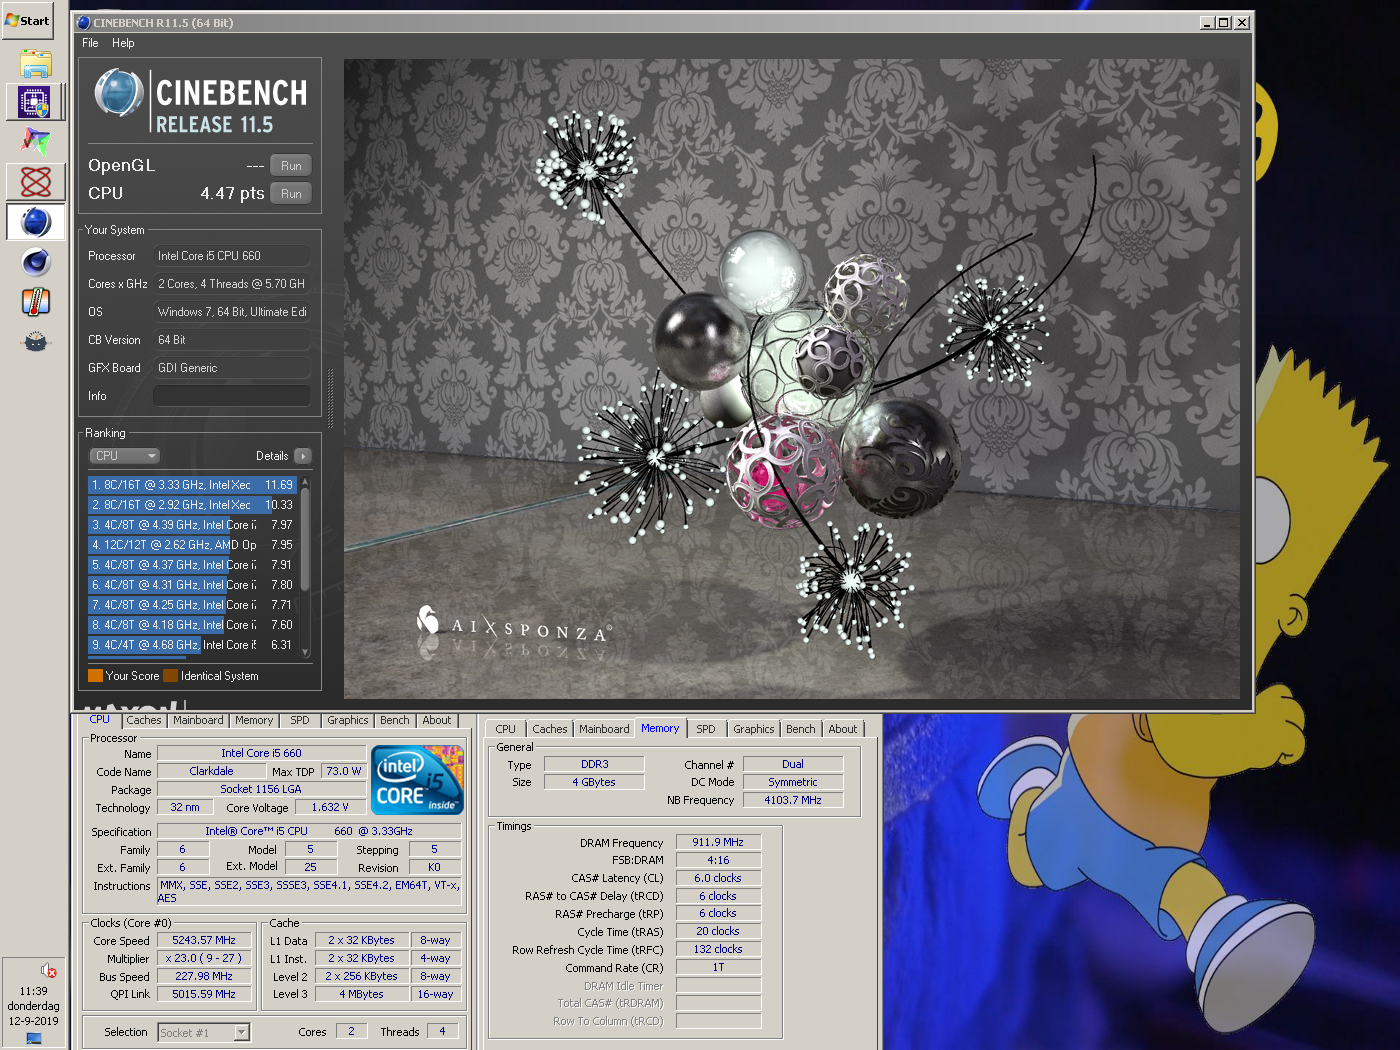The height and width of the screenshot is (1050, 1400).
Task: Click Processor value Intel Core i5 CPU 660
Action: [231, 256]
